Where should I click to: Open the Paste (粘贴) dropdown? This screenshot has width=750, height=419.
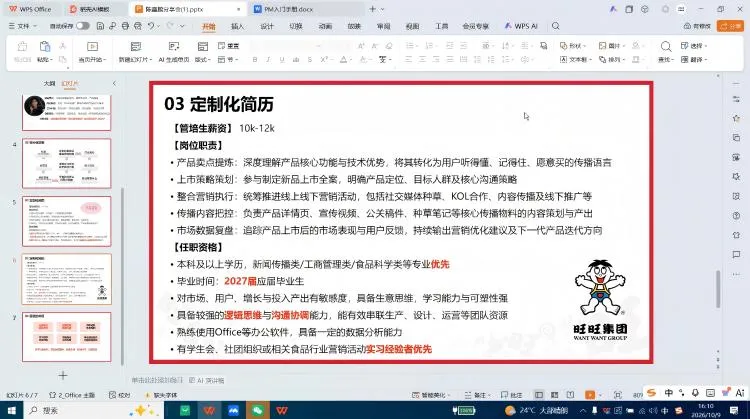tap(45, 60)
